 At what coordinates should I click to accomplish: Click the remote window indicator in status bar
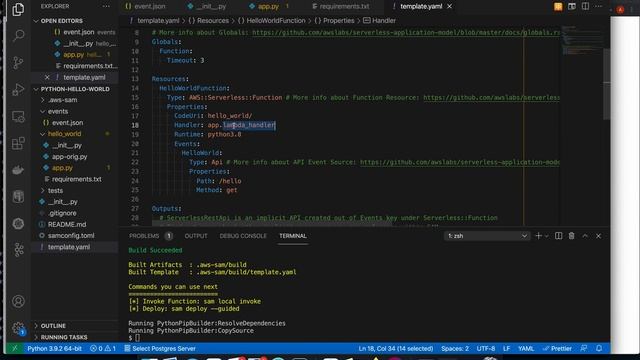(15, 349)
